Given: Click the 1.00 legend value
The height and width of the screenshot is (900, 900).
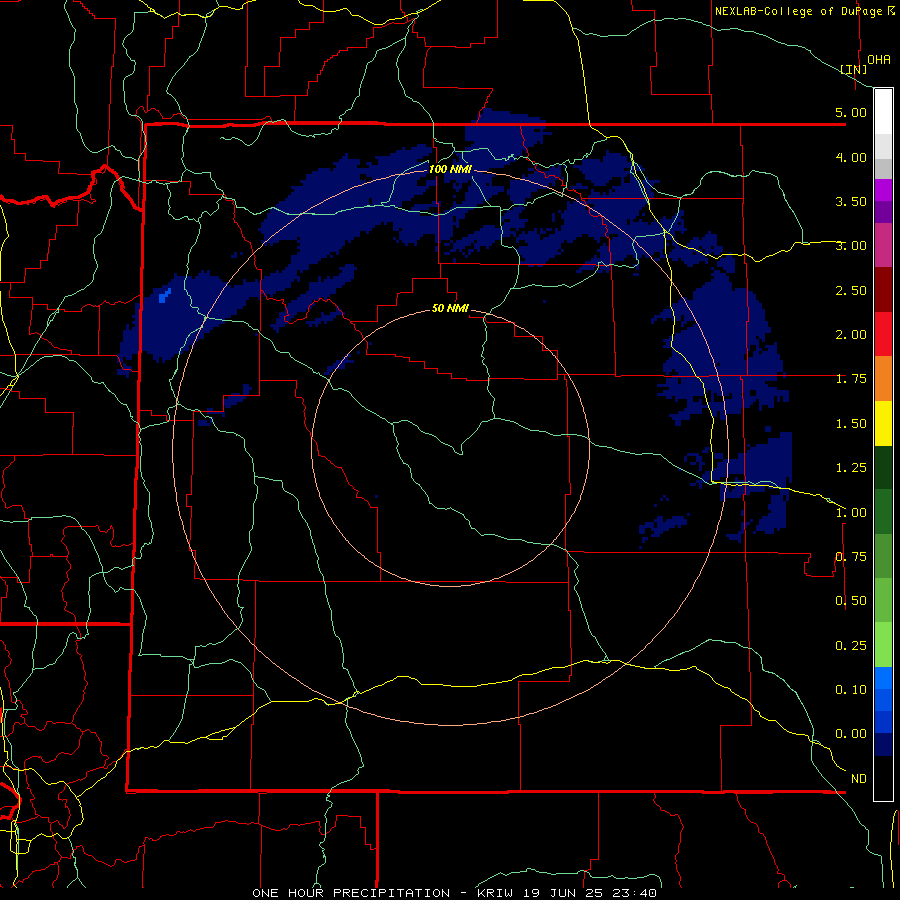Looking at the screenshot, I should point(851,513).
